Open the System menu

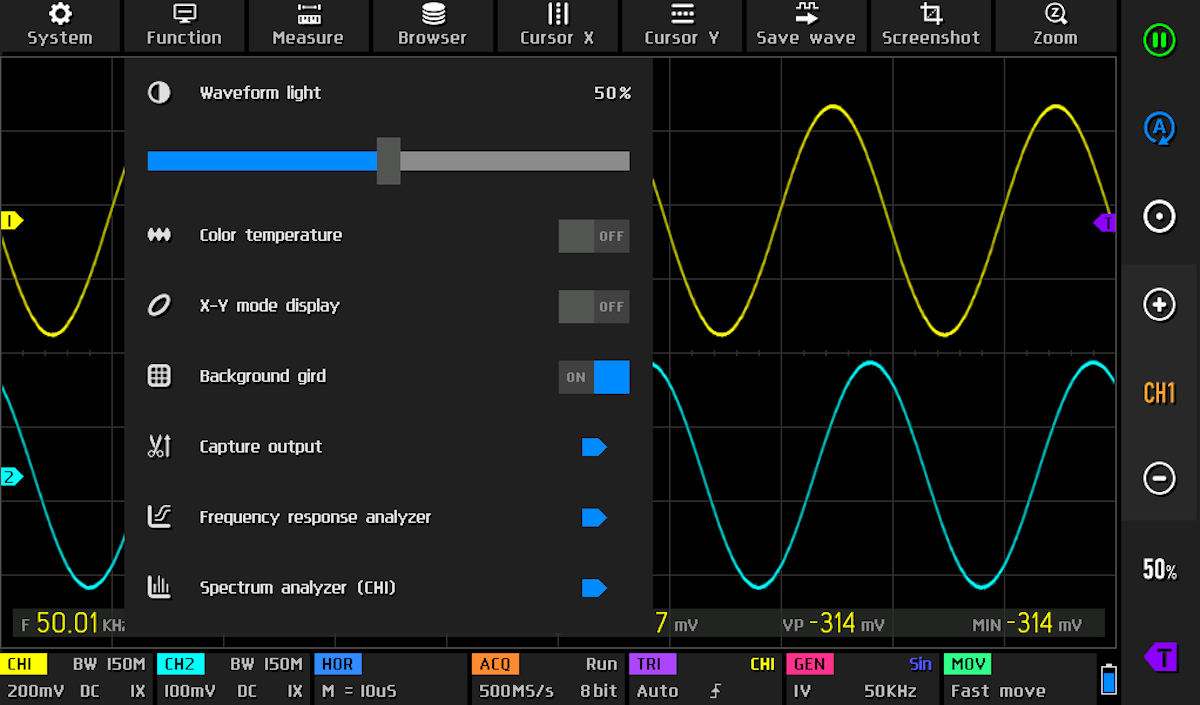pyautogui.click(x=60, y=25)
